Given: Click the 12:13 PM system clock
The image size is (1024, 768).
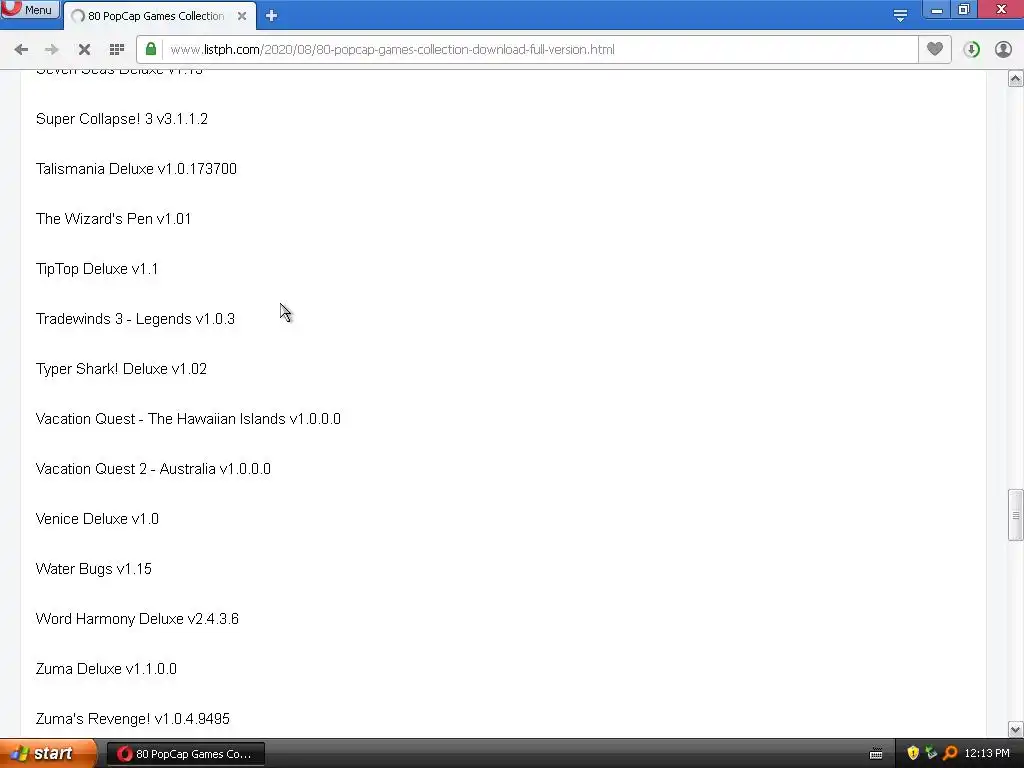Looking at the screenshot, I should pos(987,754).
